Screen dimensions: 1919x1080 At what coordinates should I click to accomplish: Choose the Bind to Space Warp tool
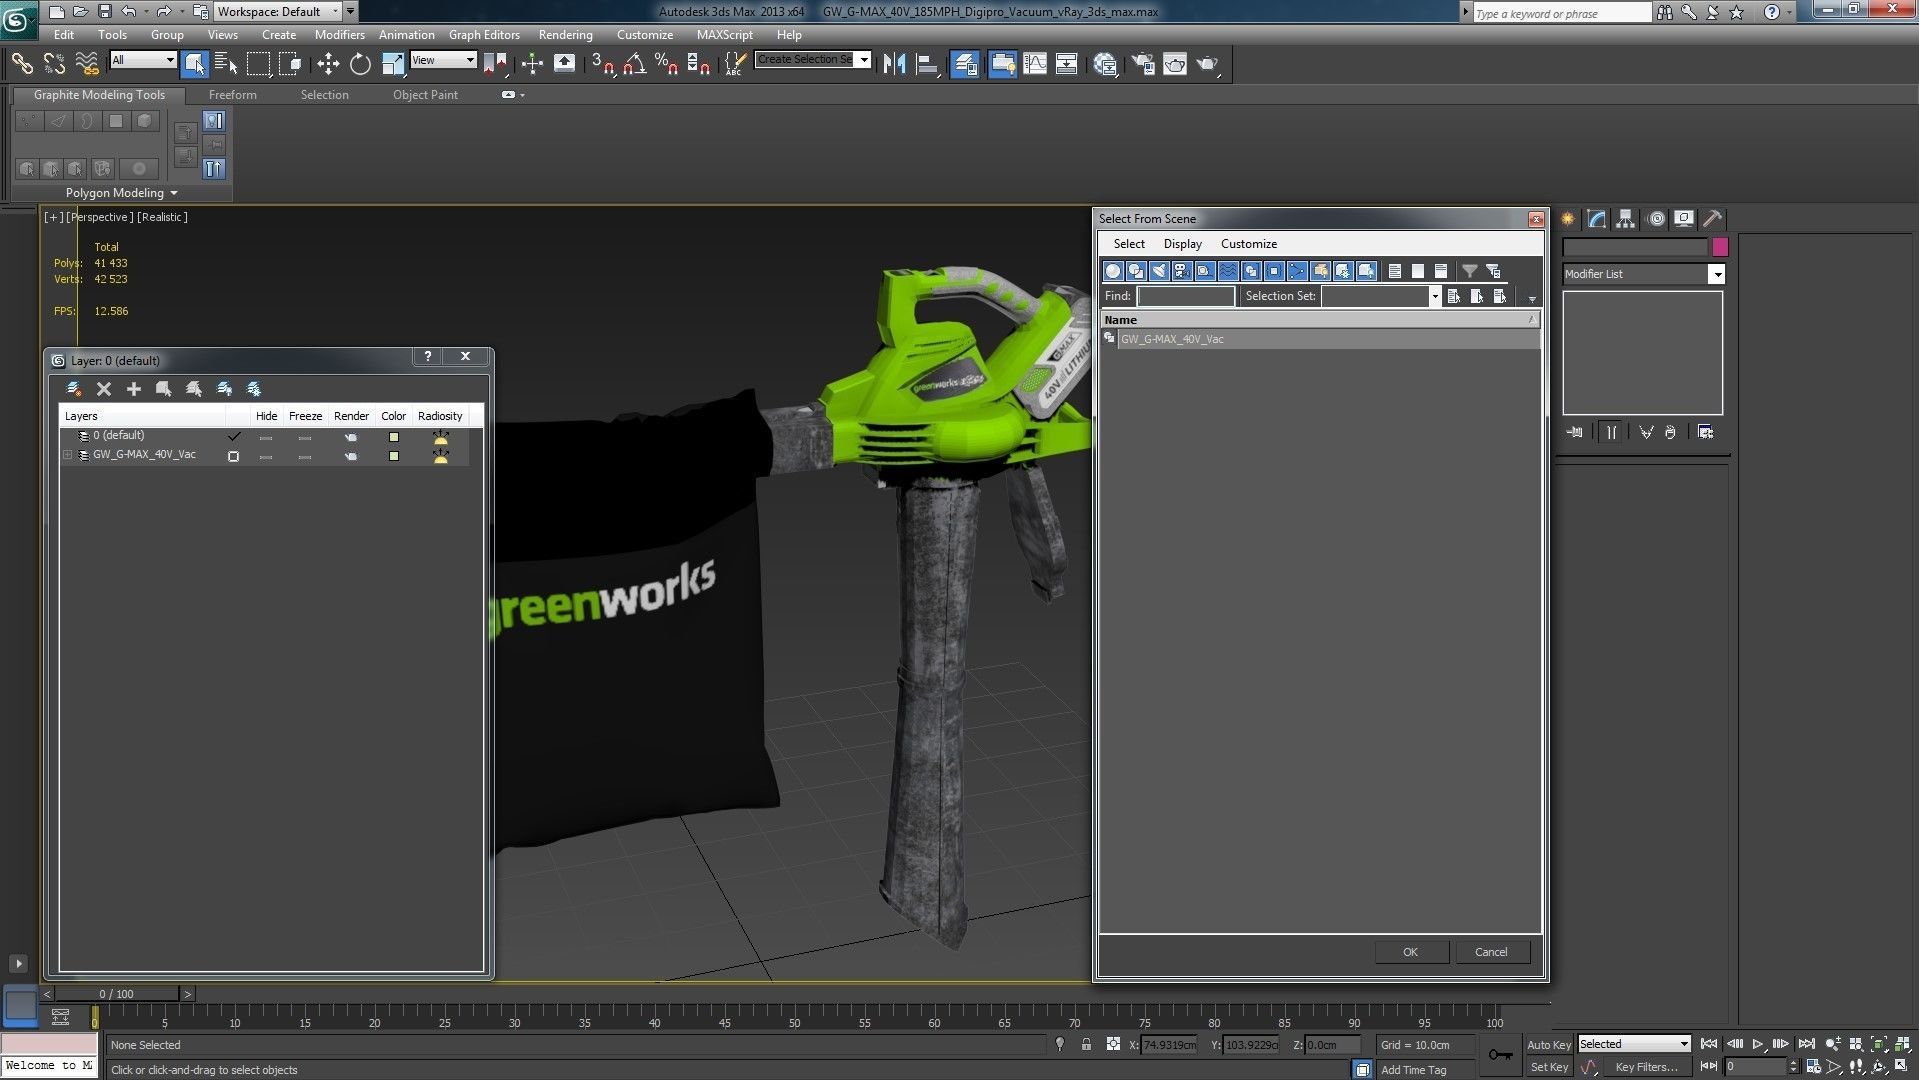pyautogui.click(x=87, y=63)
